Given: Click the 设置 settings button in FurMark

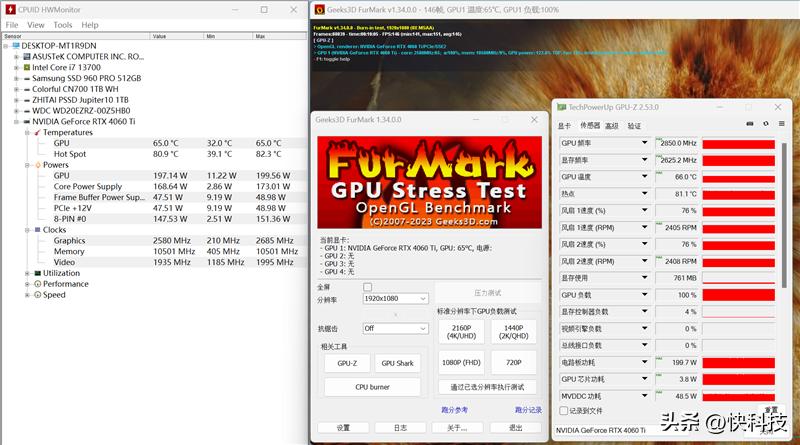Looking at the screenshot, I should tap(343, 428).
